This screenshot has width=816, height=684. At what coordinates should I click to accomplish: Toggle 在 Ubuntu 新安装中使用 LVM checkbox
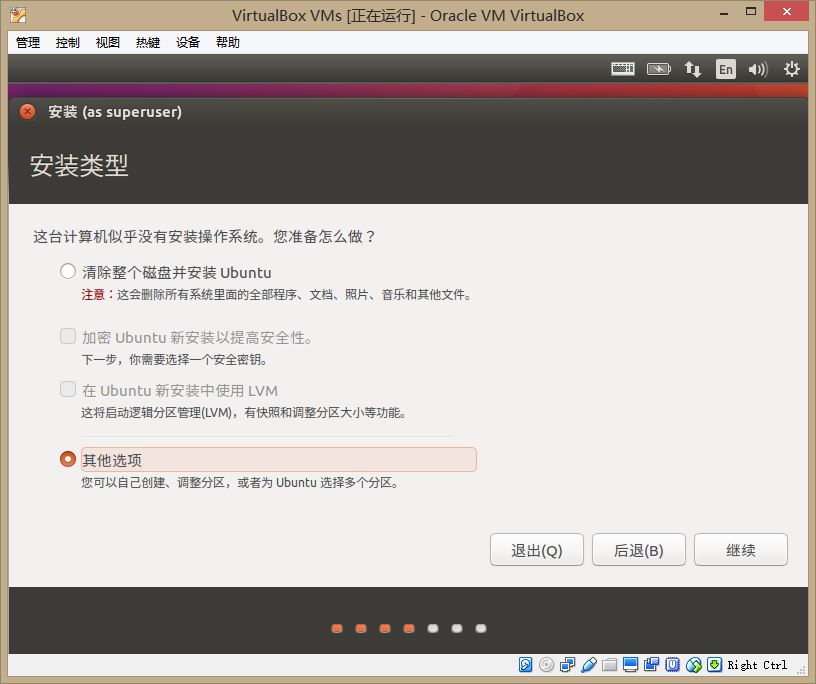tap(68, 389)
